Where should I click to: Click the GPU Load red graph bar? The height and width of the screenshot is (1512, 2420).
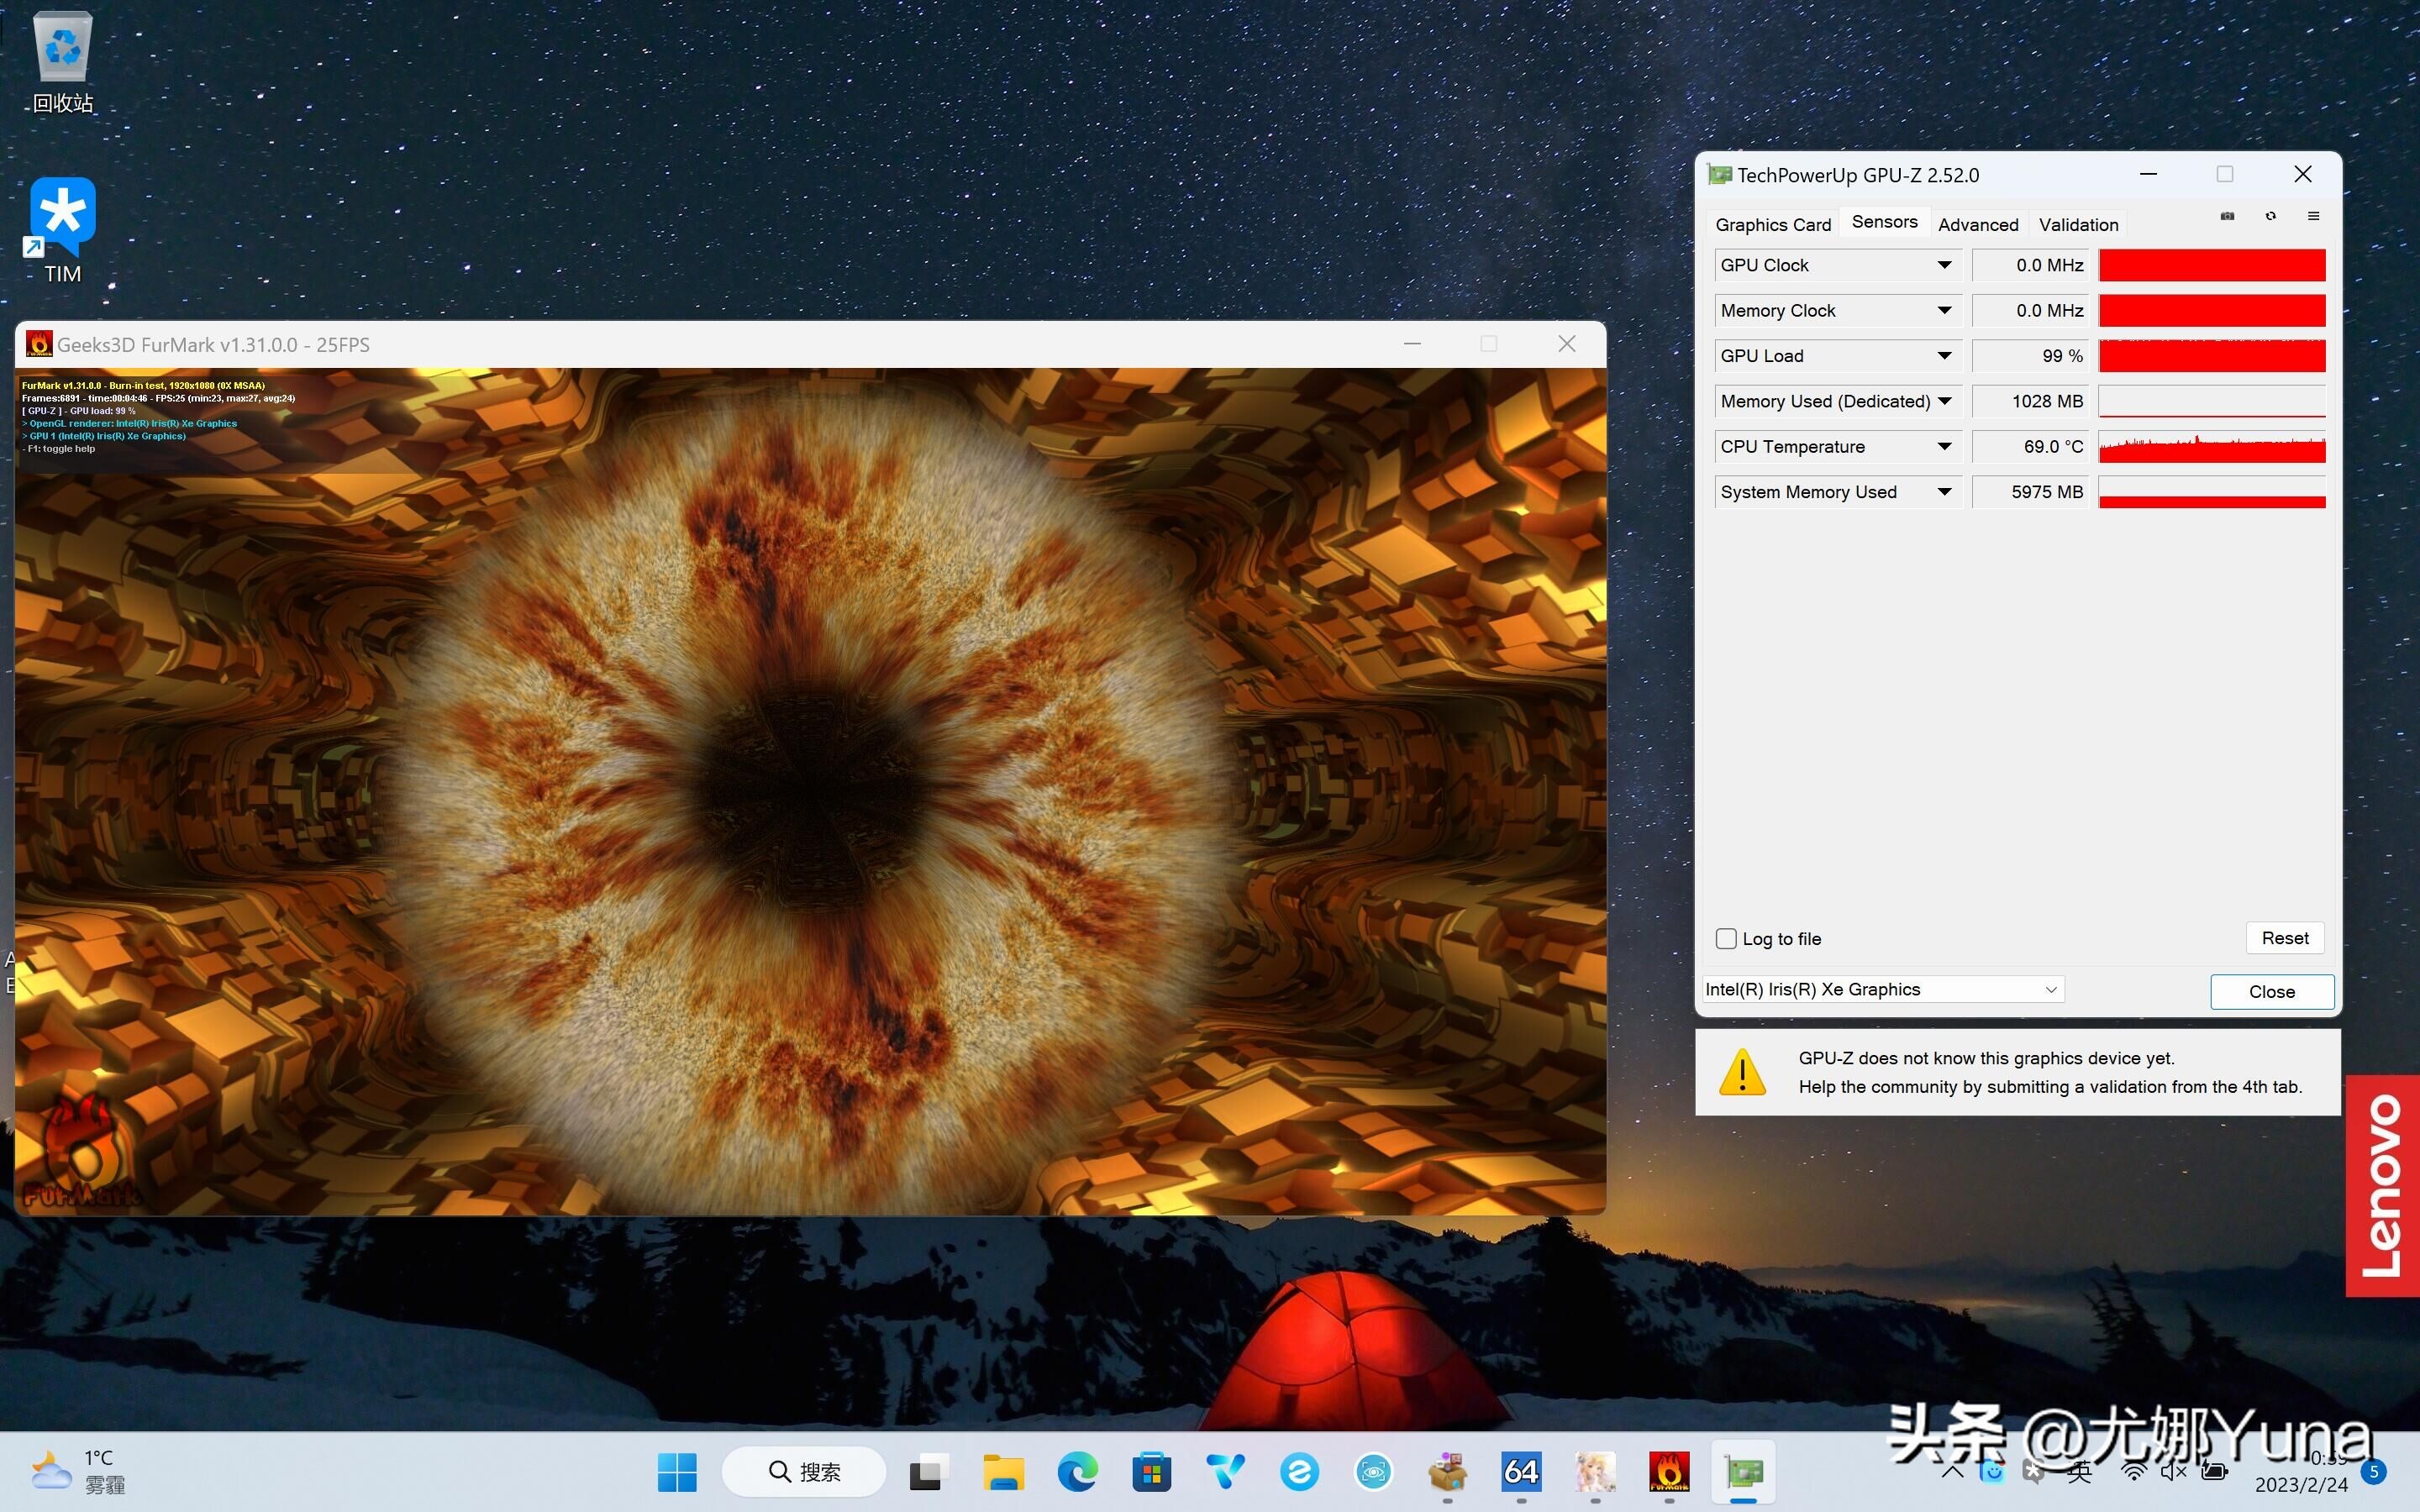(2211, 356)
